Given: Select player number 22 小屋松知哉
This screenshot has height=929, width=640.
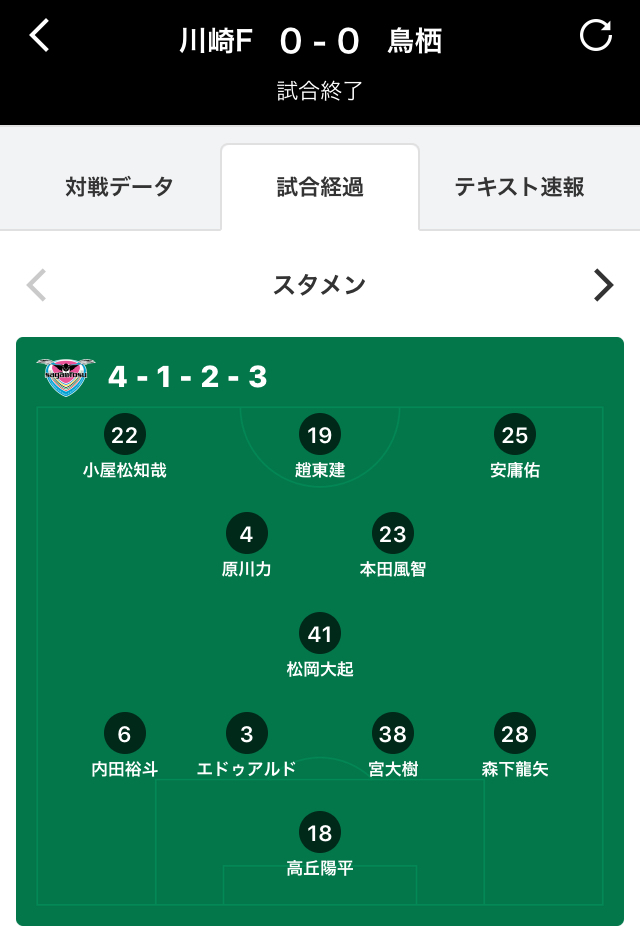Looking at the screenshot, I should (x=124, y=446).
